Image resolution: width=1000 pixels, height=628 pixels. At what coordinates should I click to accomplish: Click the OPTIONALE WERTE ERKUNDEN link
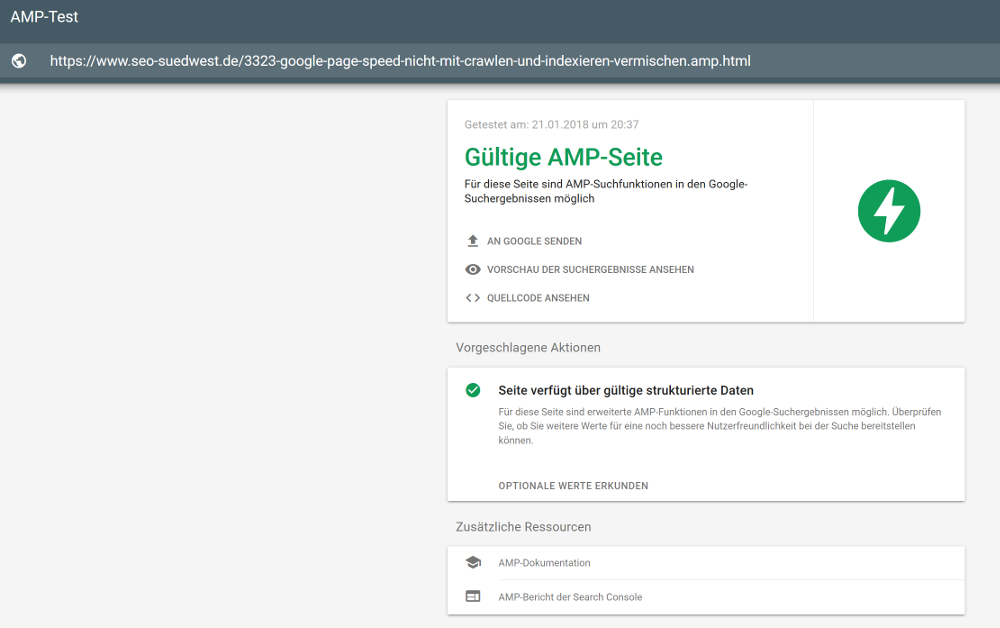point(572,485)
